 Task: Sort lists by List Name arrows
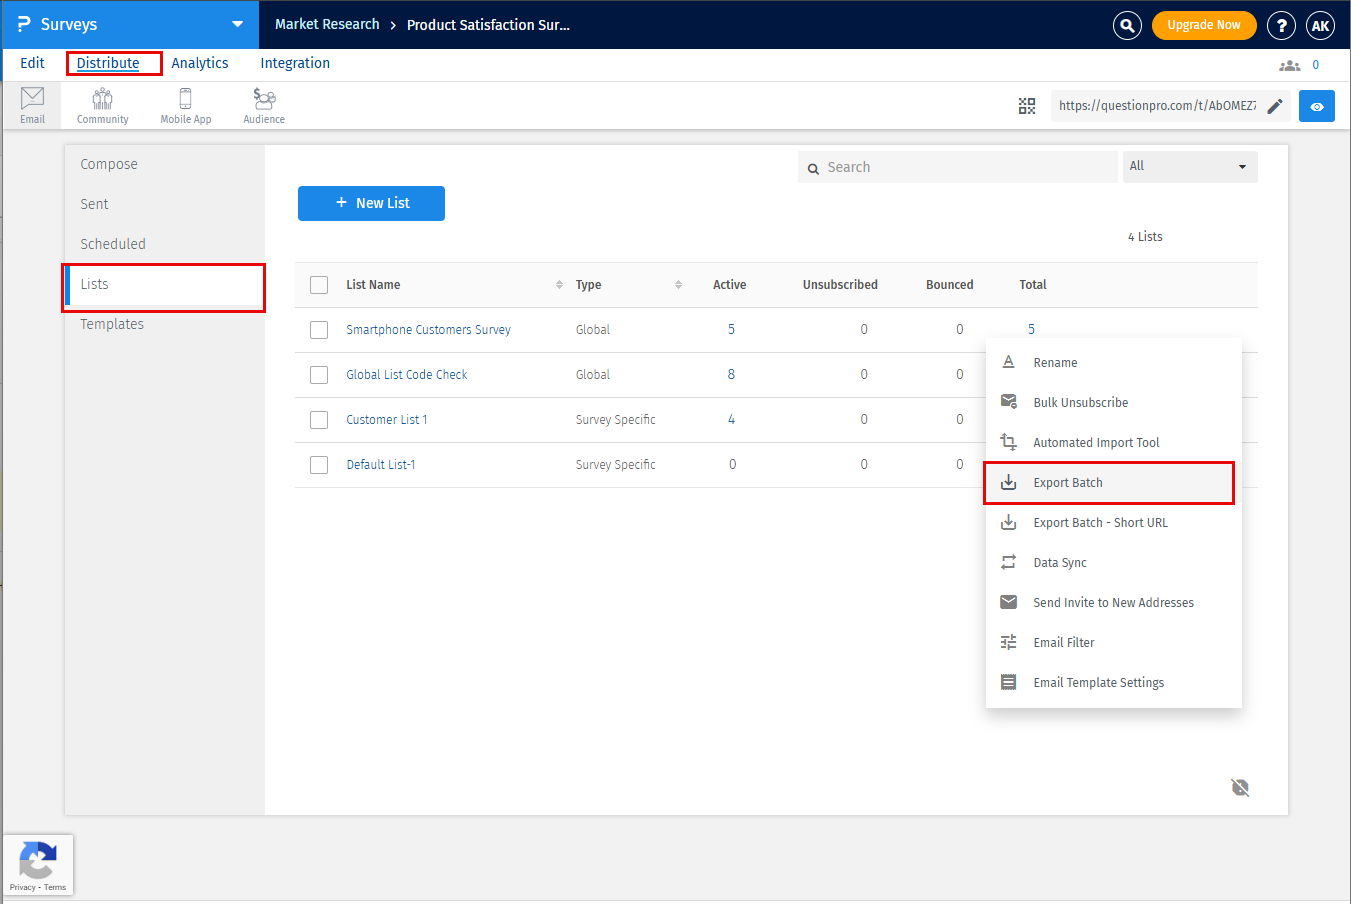(559, 285)
